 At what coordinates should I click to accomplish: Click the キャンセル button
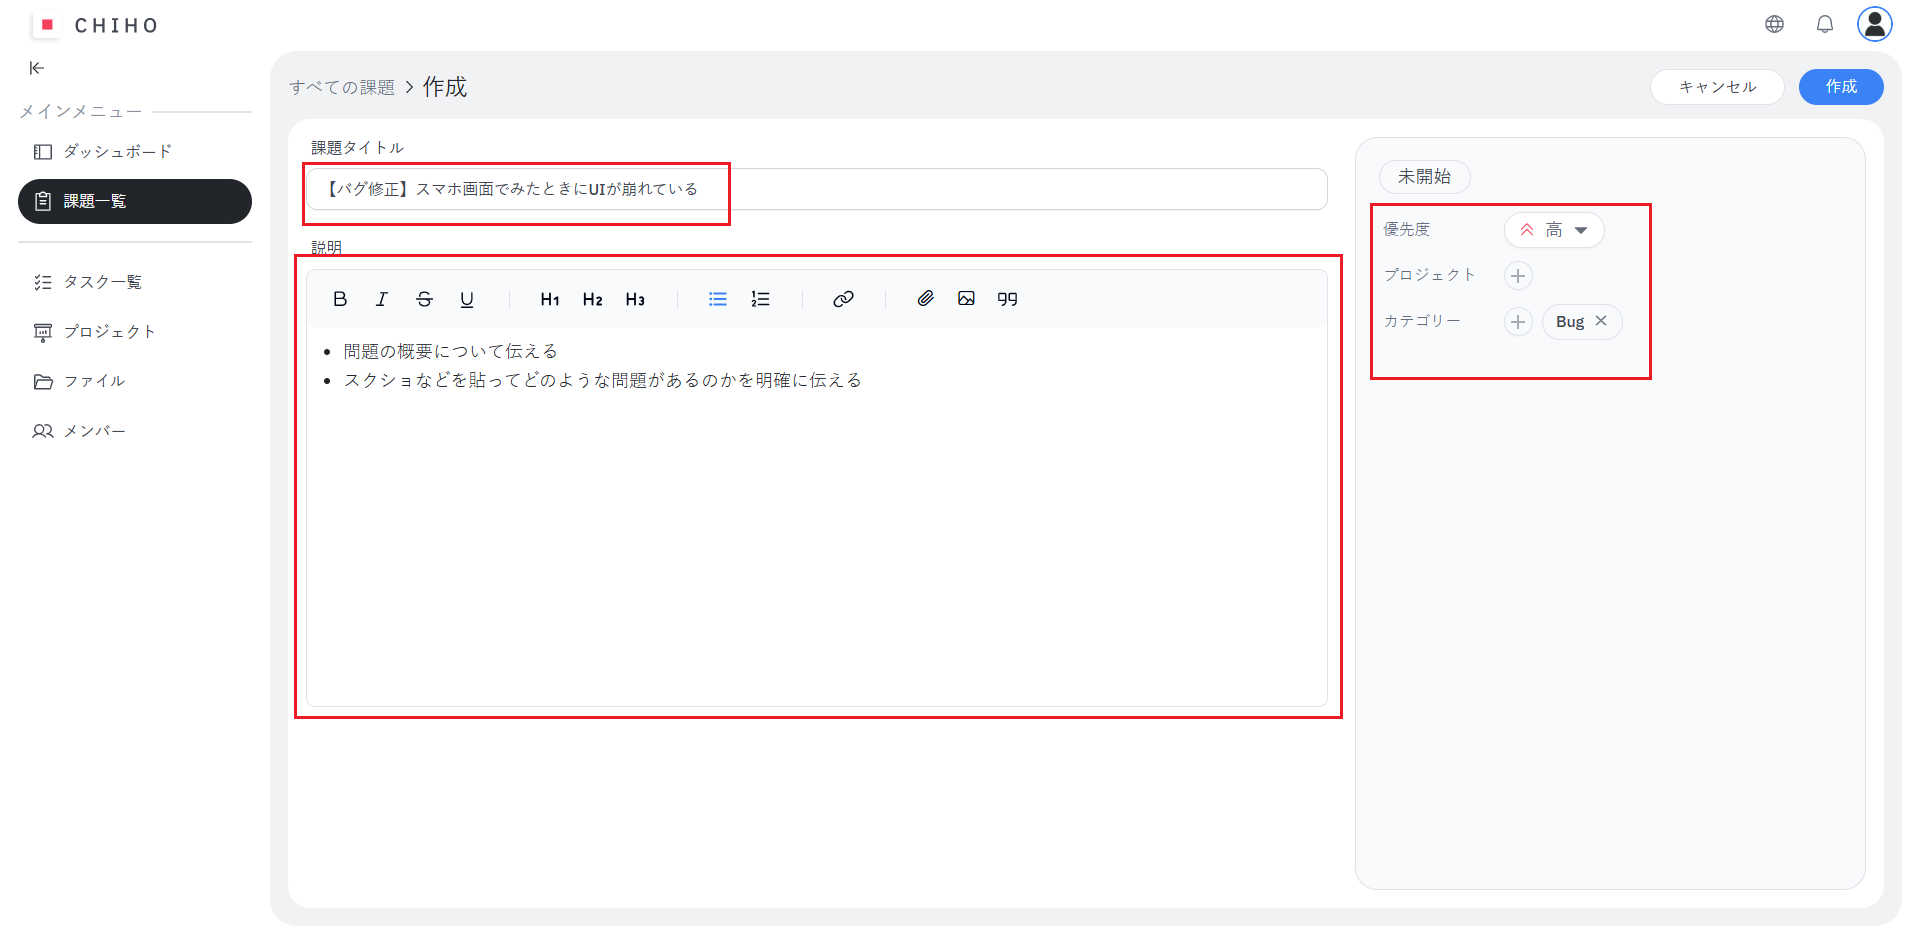click(x=1716, y=87)
